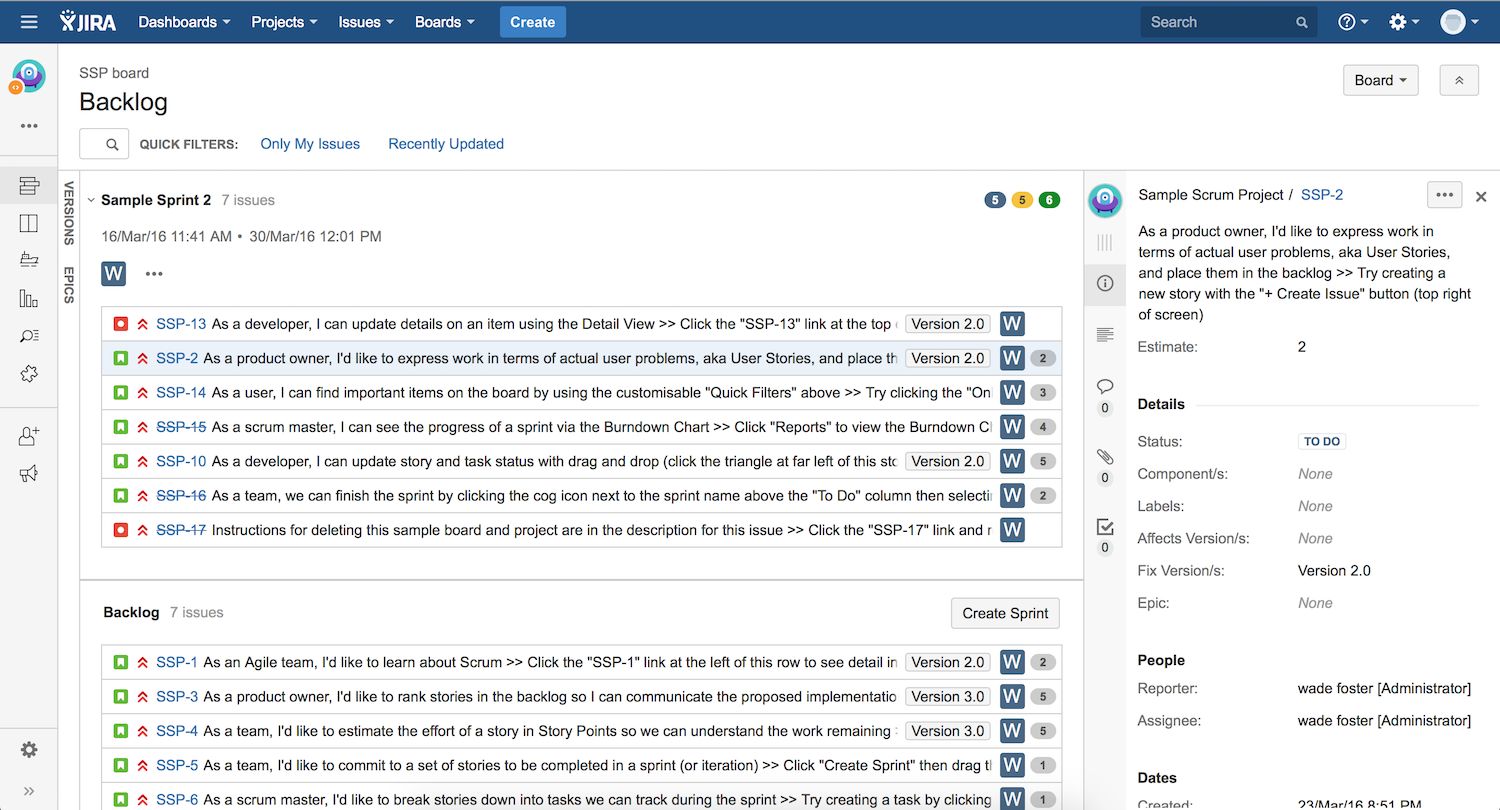Open the Active sprints board icon in sidebar

pyautogui.click(x=29, y=223)
